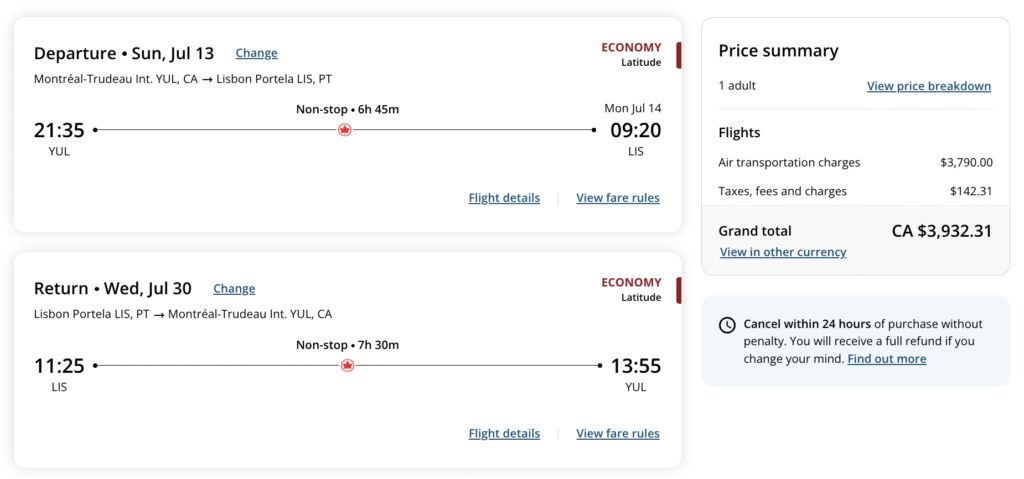The image size is (1024, 479).
Task: Click Find out more about cancellation
Action: tap(886, 359)
